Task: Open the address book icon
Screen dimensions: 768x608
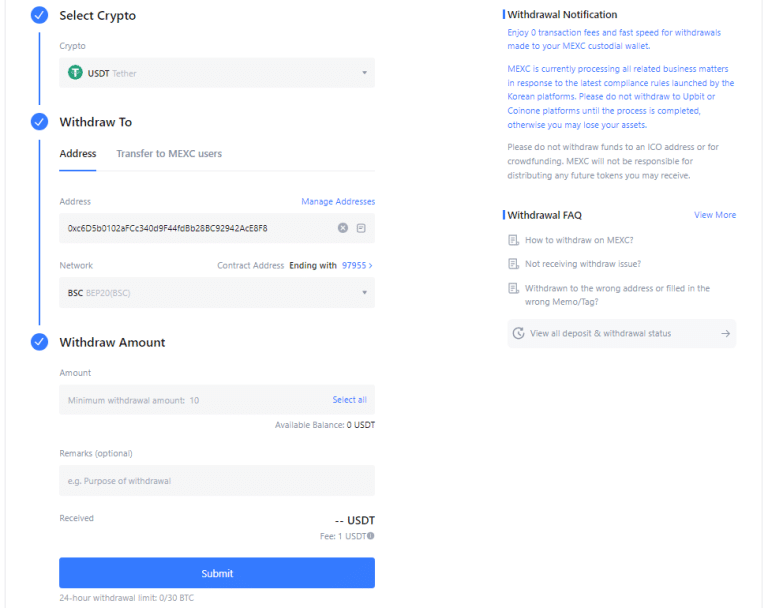Action: (x=361, y=228)
